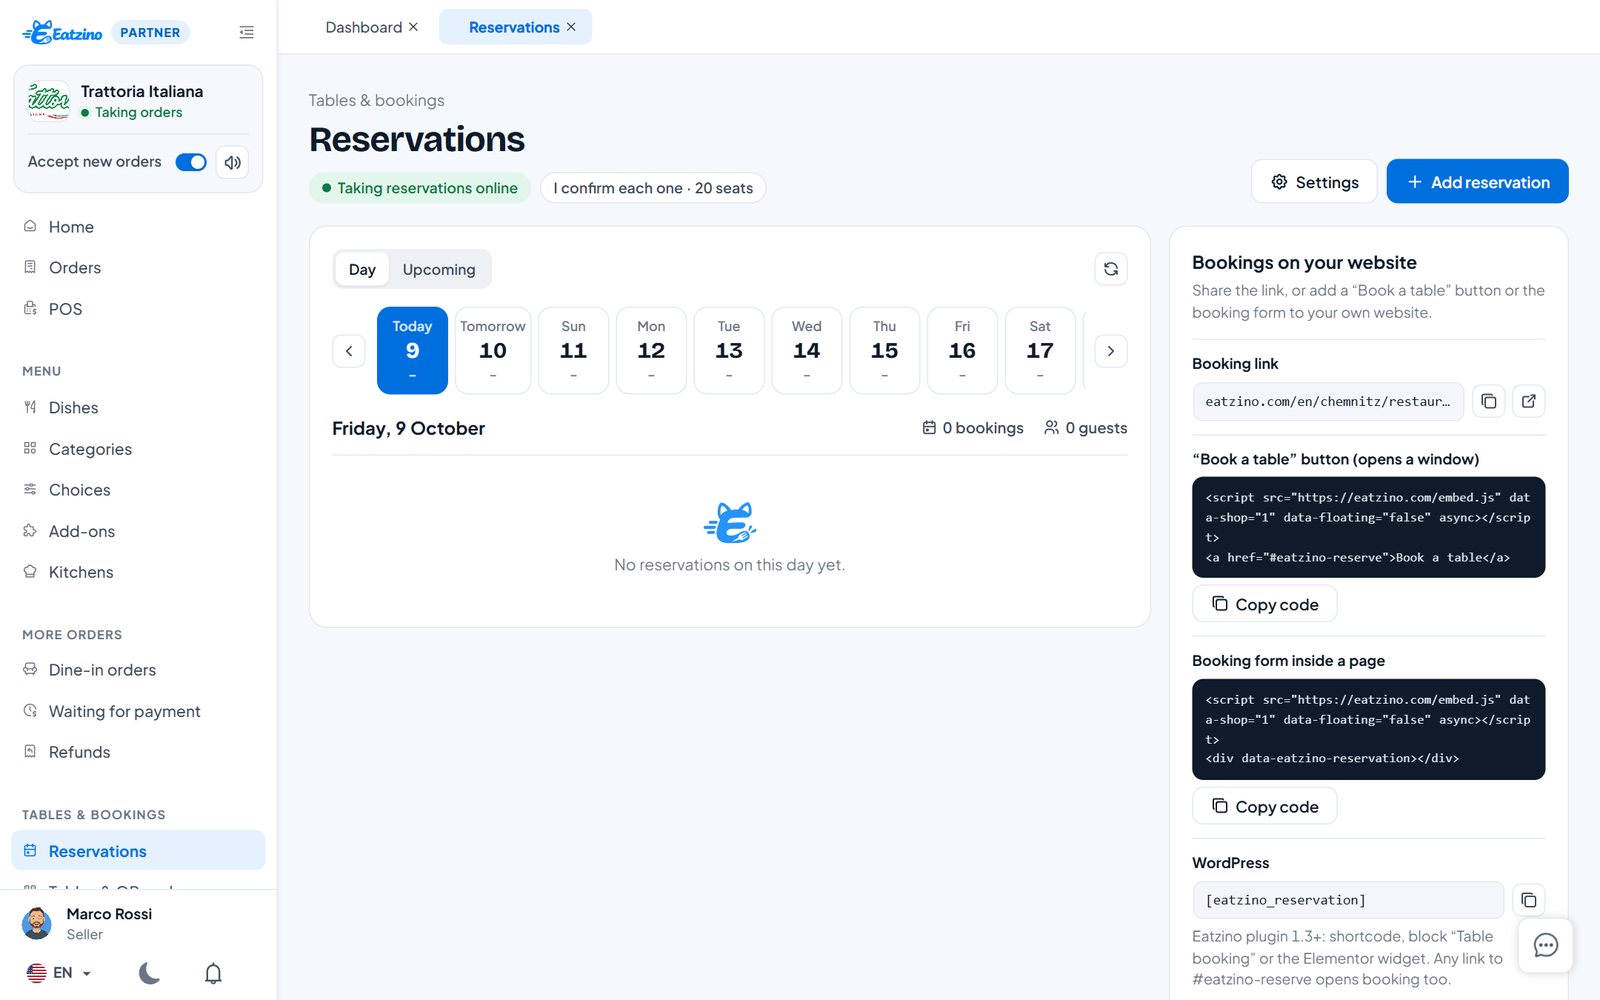Open Waiting for payment

tap(138, 711)
